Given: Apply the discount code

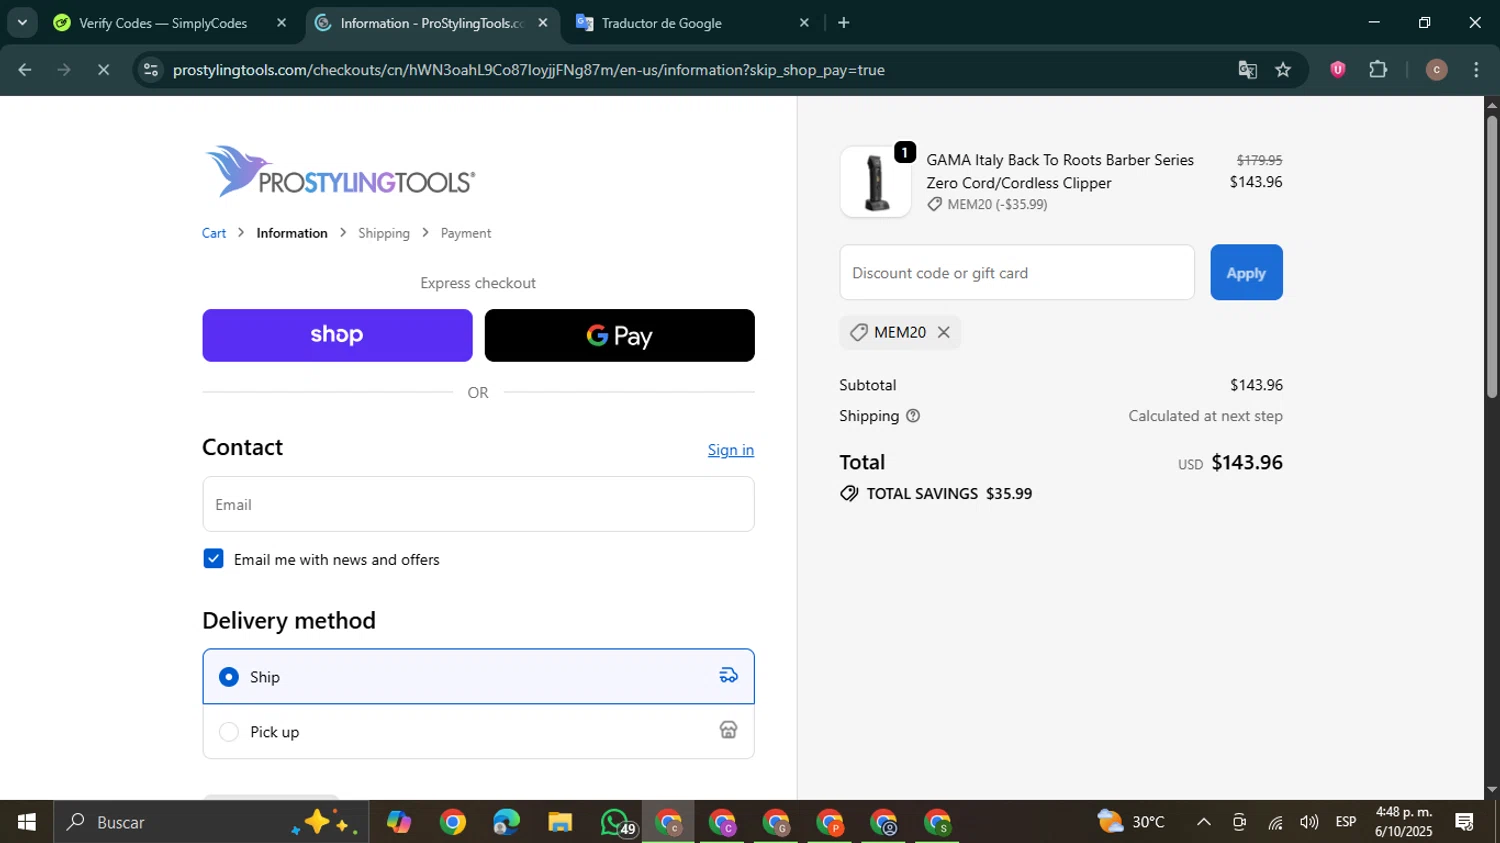Looking at the screenshot, I should point(1246,272).
